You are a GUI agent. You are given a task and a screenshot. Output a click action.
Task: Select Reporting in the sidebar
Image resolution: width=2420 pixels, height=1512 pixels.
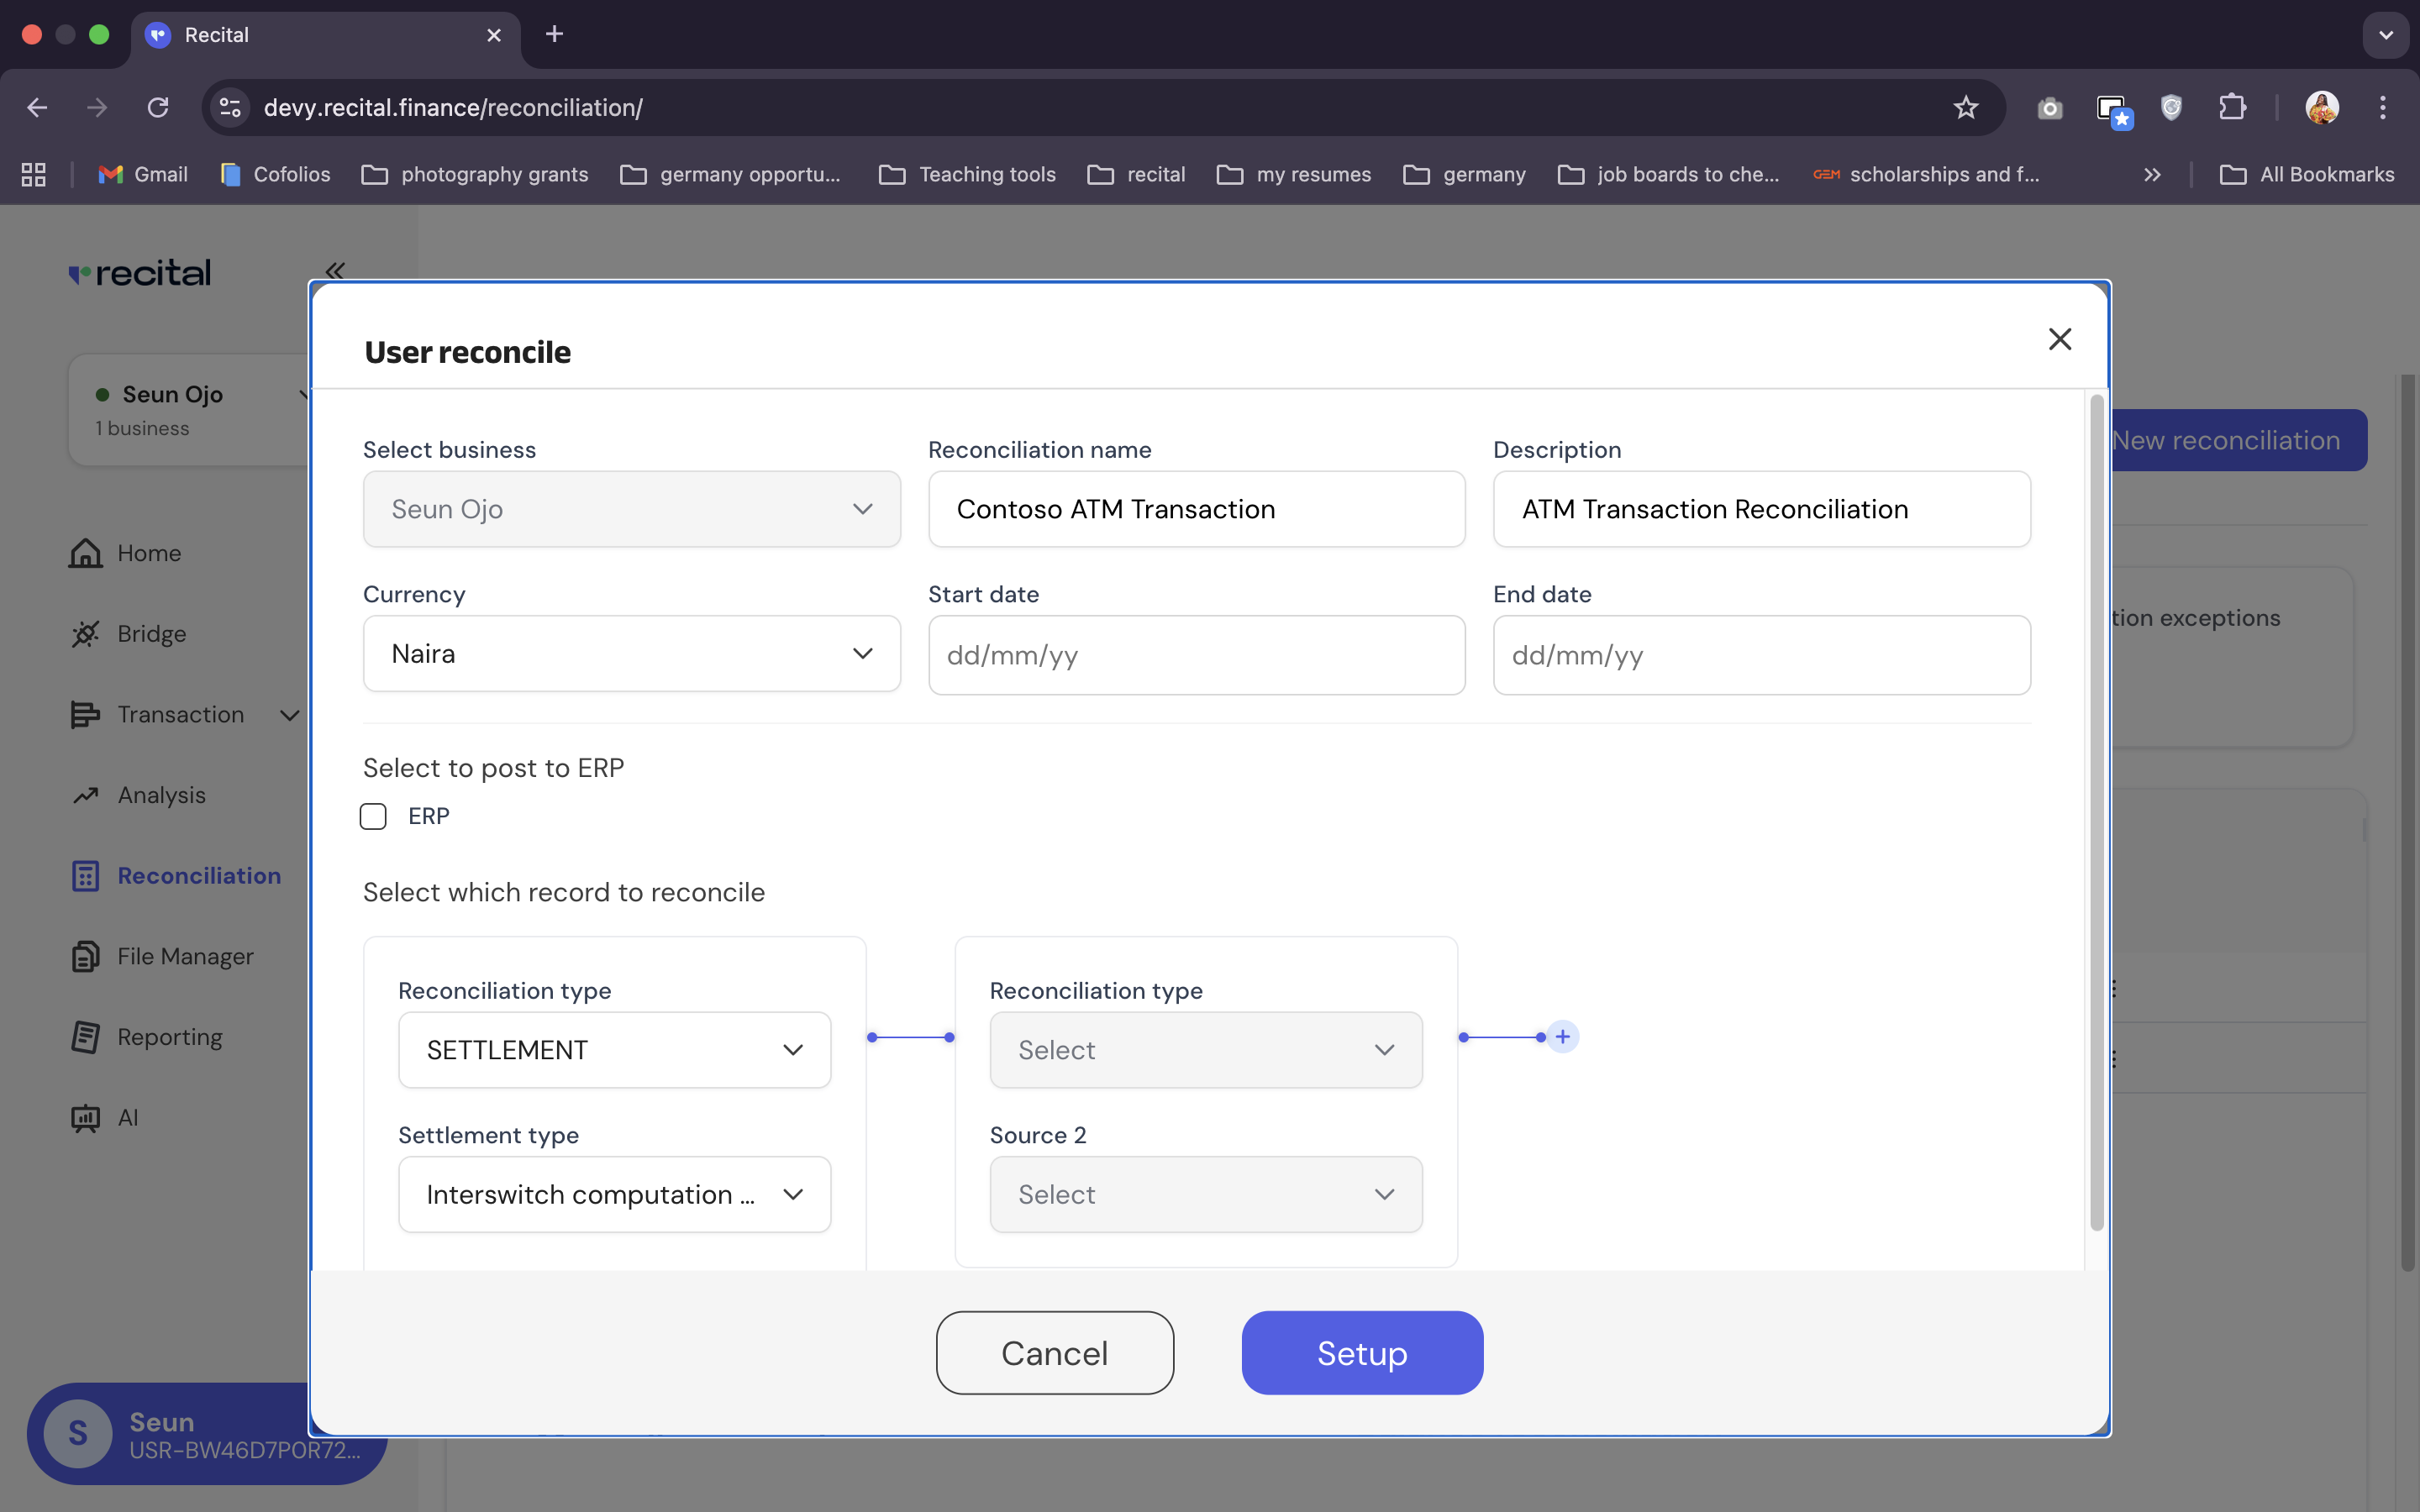coord(170,1037)
